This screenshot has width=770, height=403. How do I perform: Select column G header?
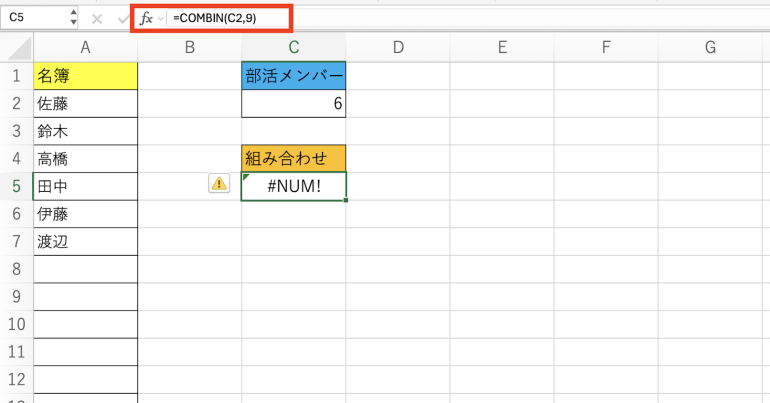coord(710,47)
